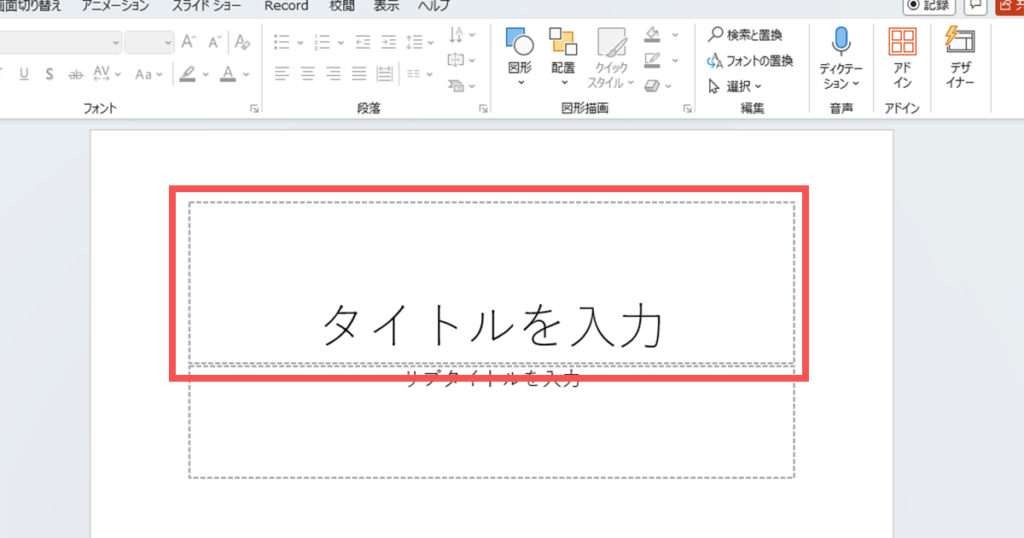Viewport: 1024px width, 538px height.
Task: Align text to the right
Action: pyautogui.click(x=333, y=74)
